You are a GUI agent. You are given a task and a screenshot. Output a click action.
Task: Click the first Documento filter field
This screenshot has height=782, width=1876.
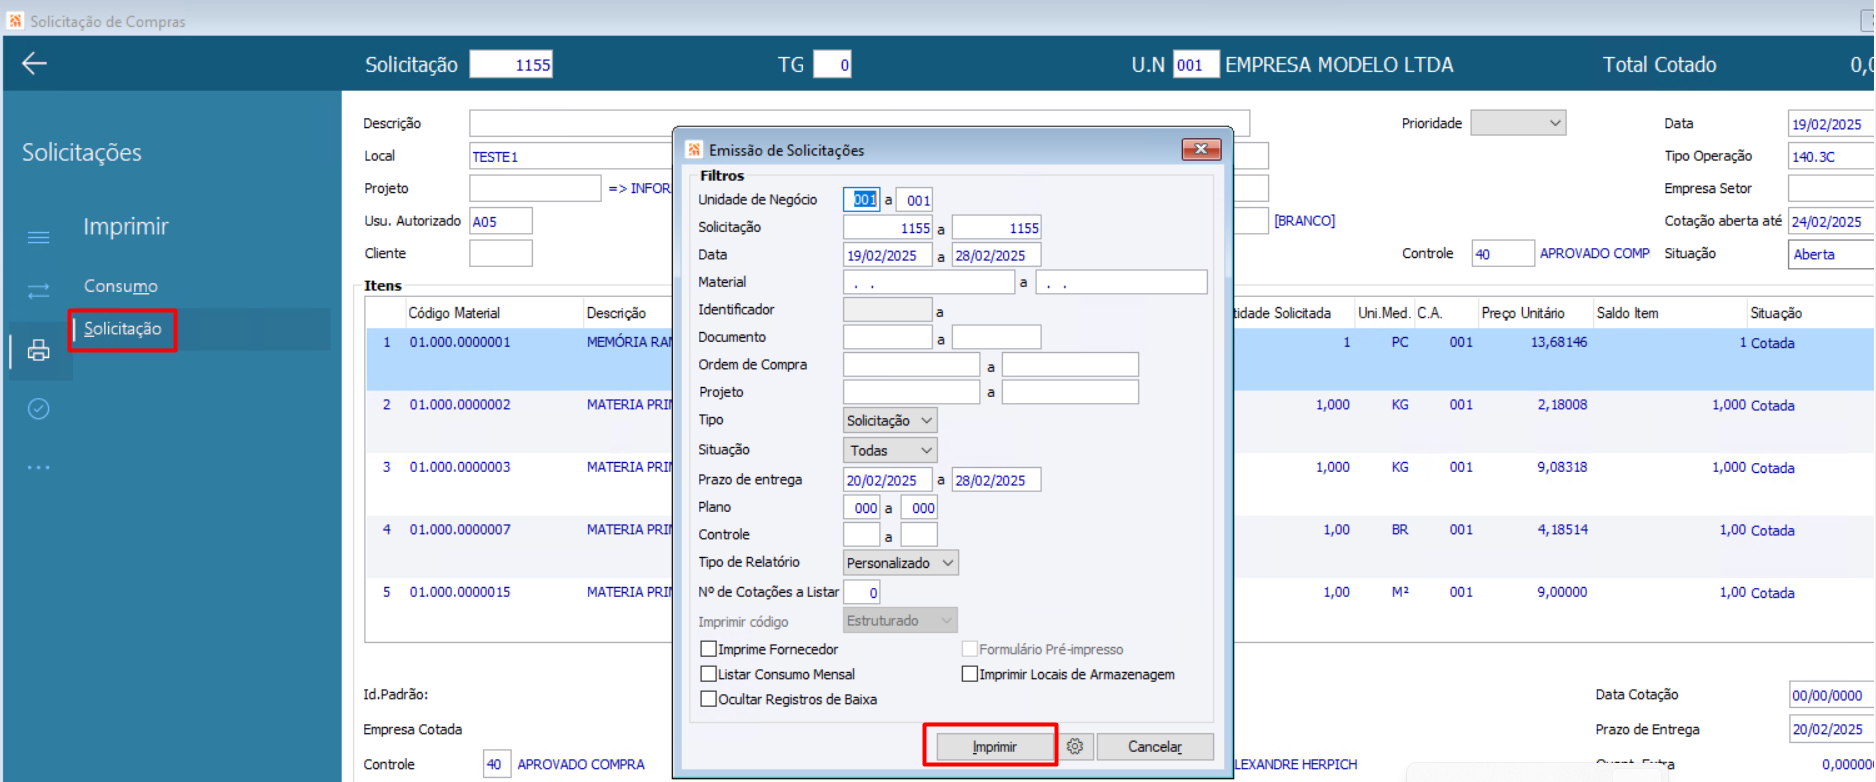point(888,338)
